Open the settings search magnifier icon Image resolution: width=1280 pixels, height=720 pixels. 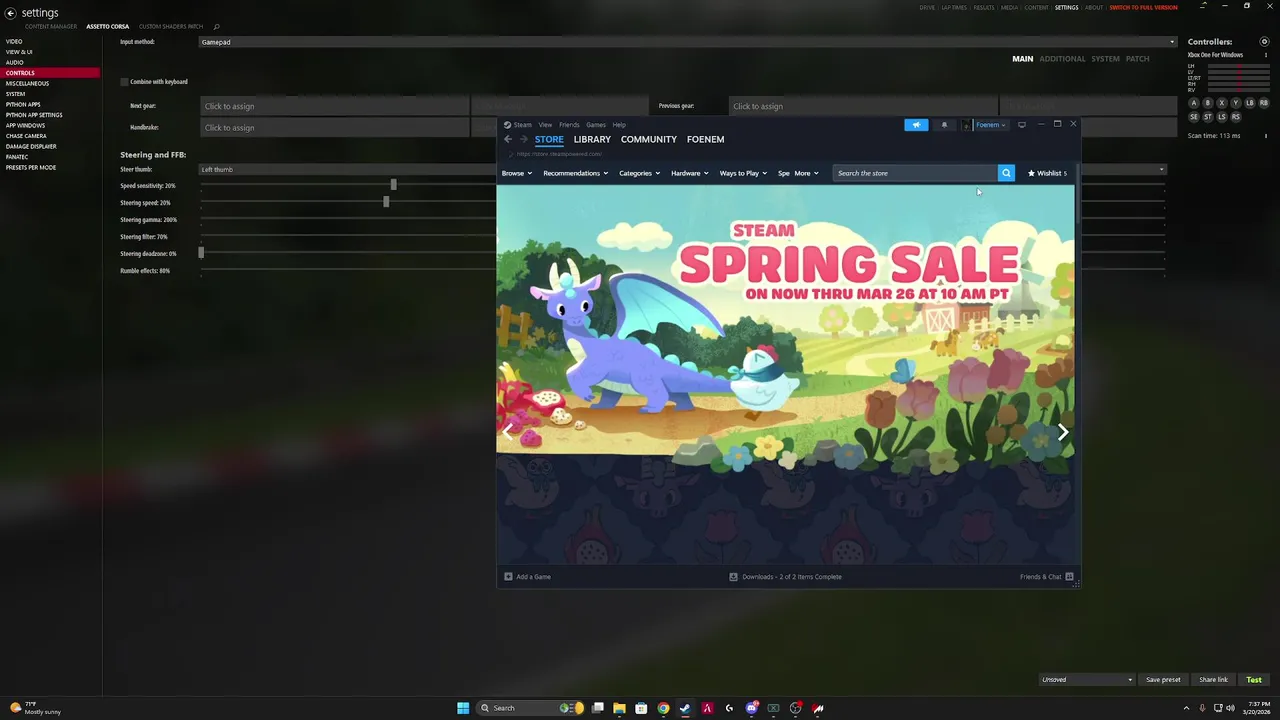(x=217, y=26)
